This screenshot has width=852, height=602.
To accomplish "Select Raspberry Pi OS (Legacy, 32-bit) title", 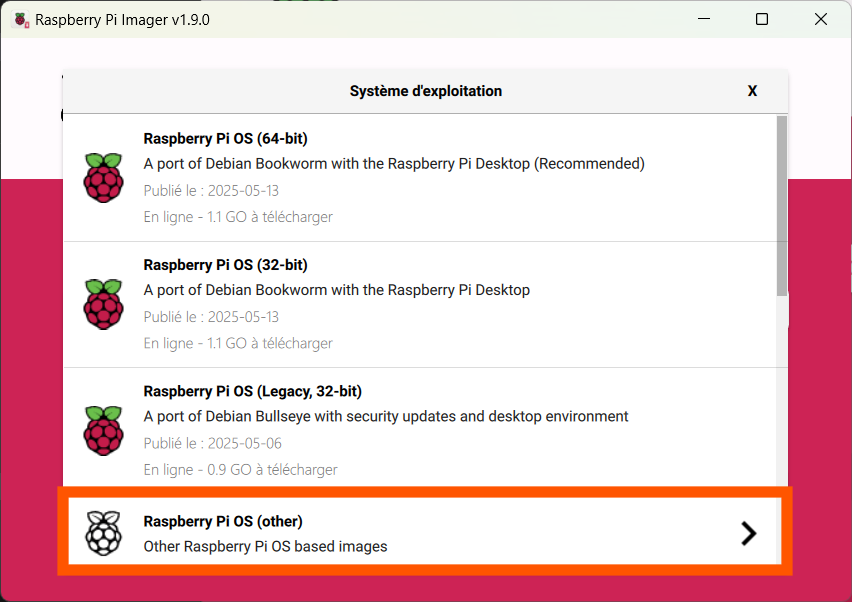I will point(253,391).
